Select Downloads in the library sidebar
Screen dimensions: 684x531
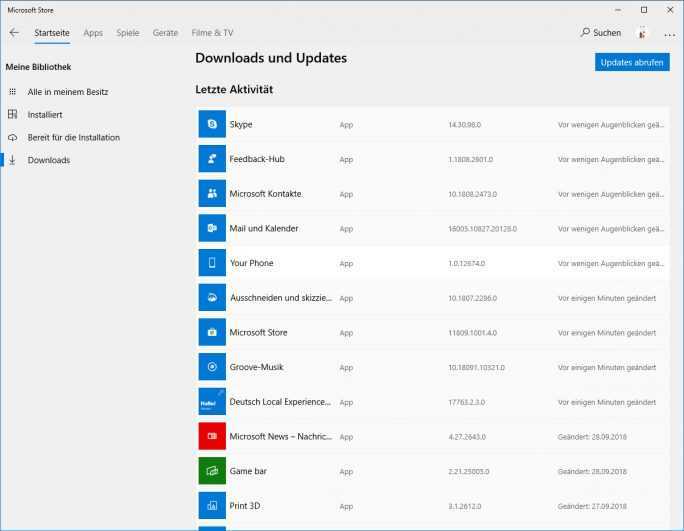point(49,160)
